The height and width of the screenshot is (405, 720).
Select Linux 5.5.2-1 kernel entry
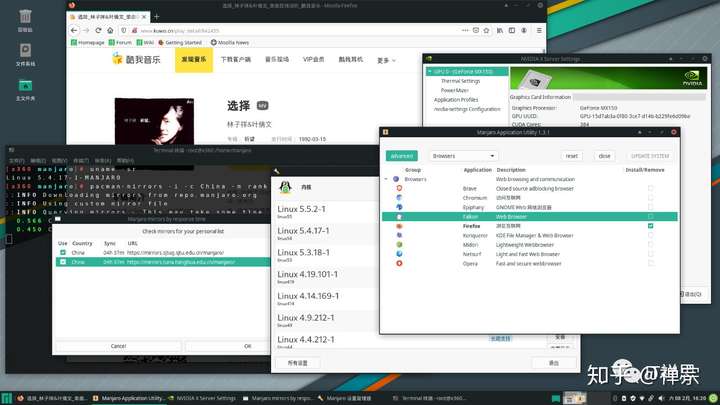coord(325,211)
